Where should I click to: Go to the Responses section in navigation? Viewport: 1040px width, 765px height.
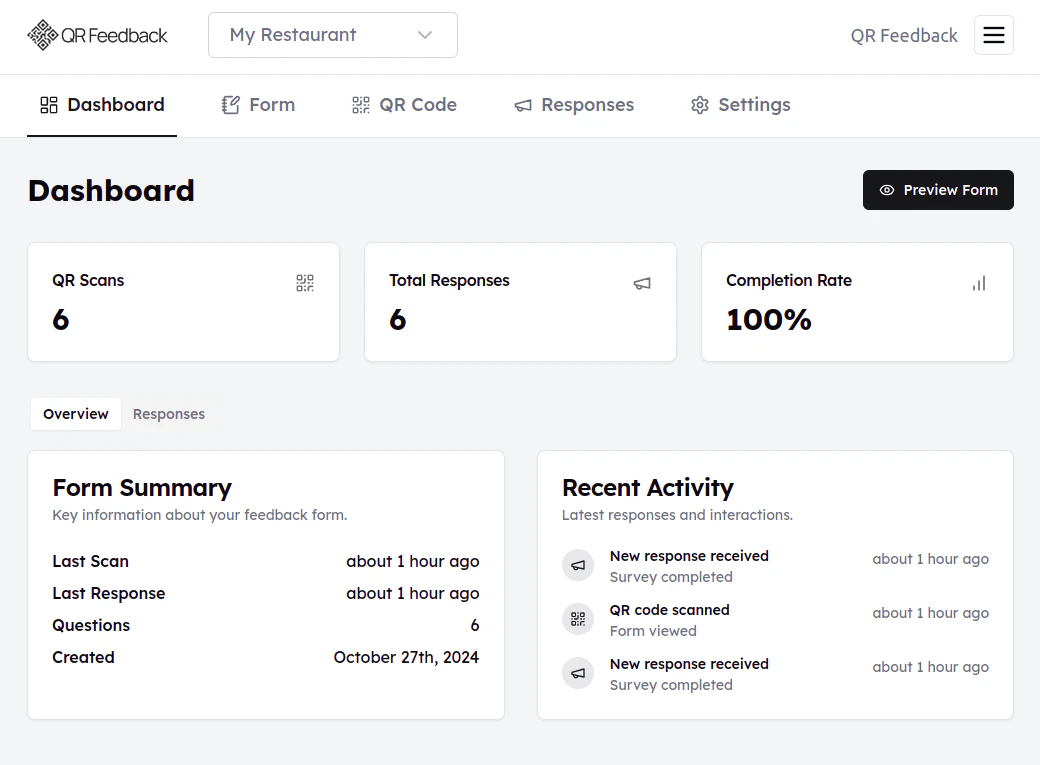(574, 104)
